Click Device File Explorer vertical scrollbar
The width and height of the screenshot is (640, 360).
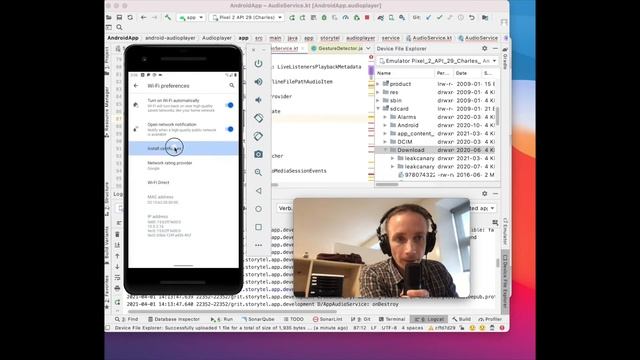click(x=497, y=116)
